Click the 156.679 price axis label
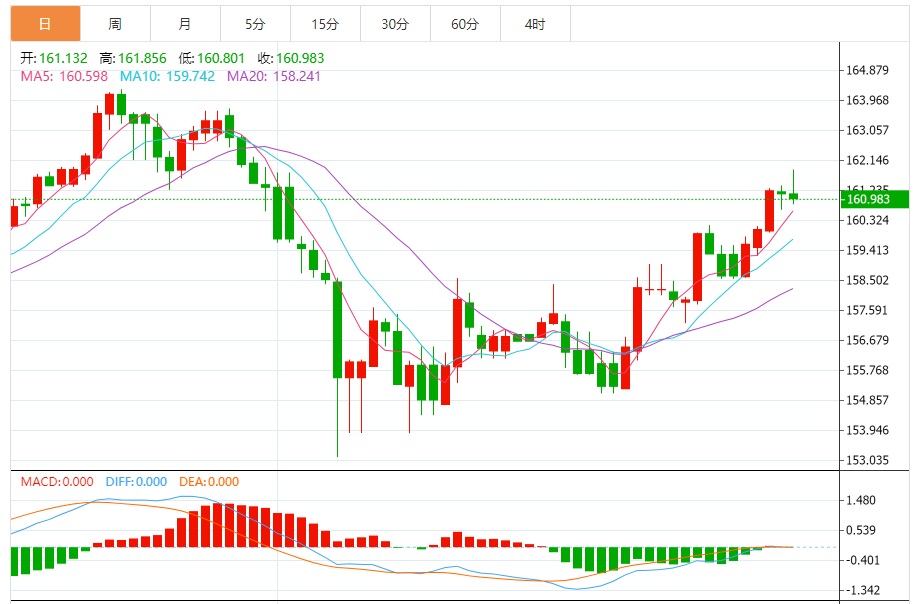 (867, 340)
